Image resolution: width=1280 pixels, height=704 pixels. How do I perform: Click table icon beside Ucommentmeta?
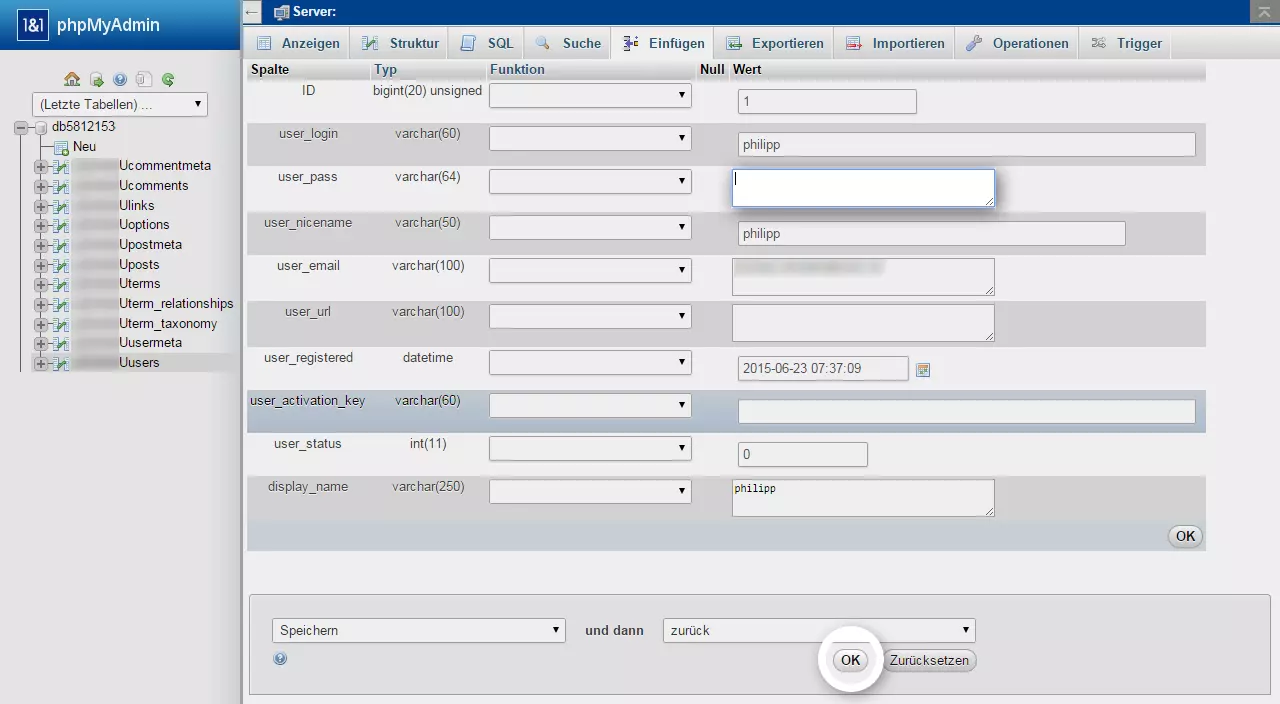pyautogui.click(x=61, y=166)
